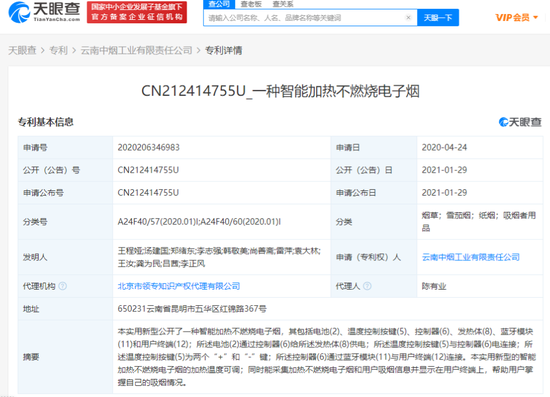Select 2021-01-29 in 申请公布日 row

coord(444,193)
